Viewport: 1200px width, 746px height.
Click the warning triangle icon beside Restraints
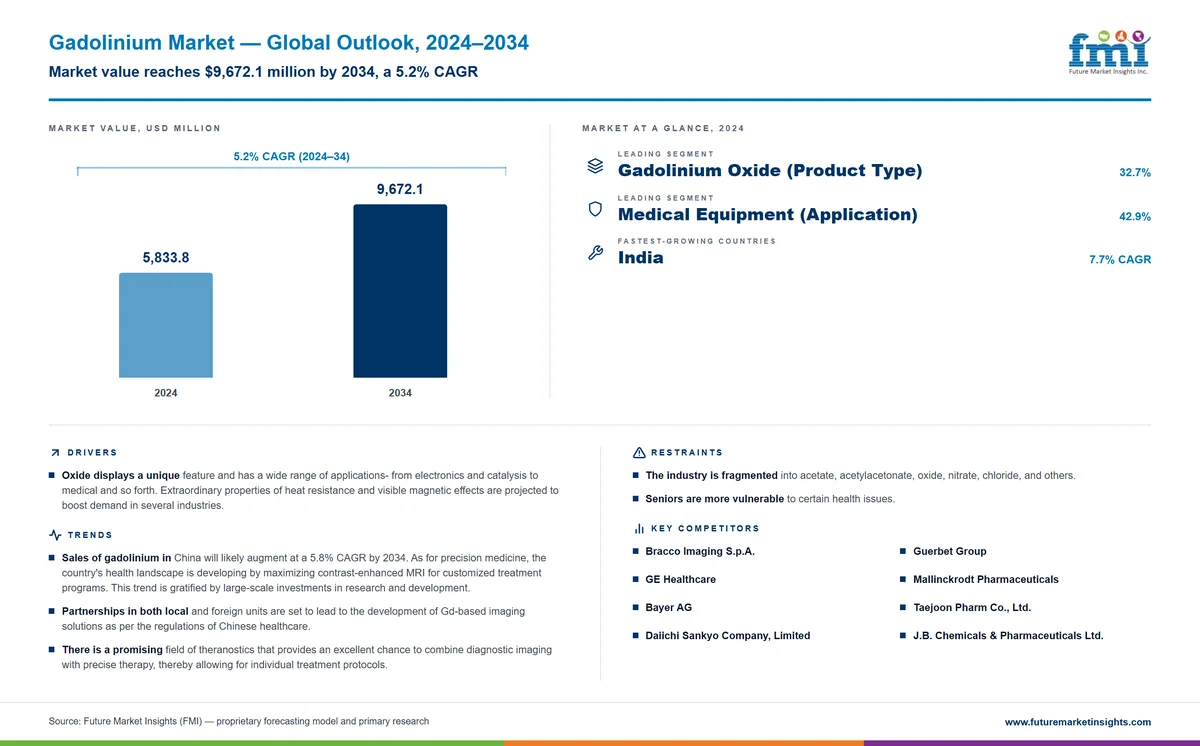coord(639,453)
